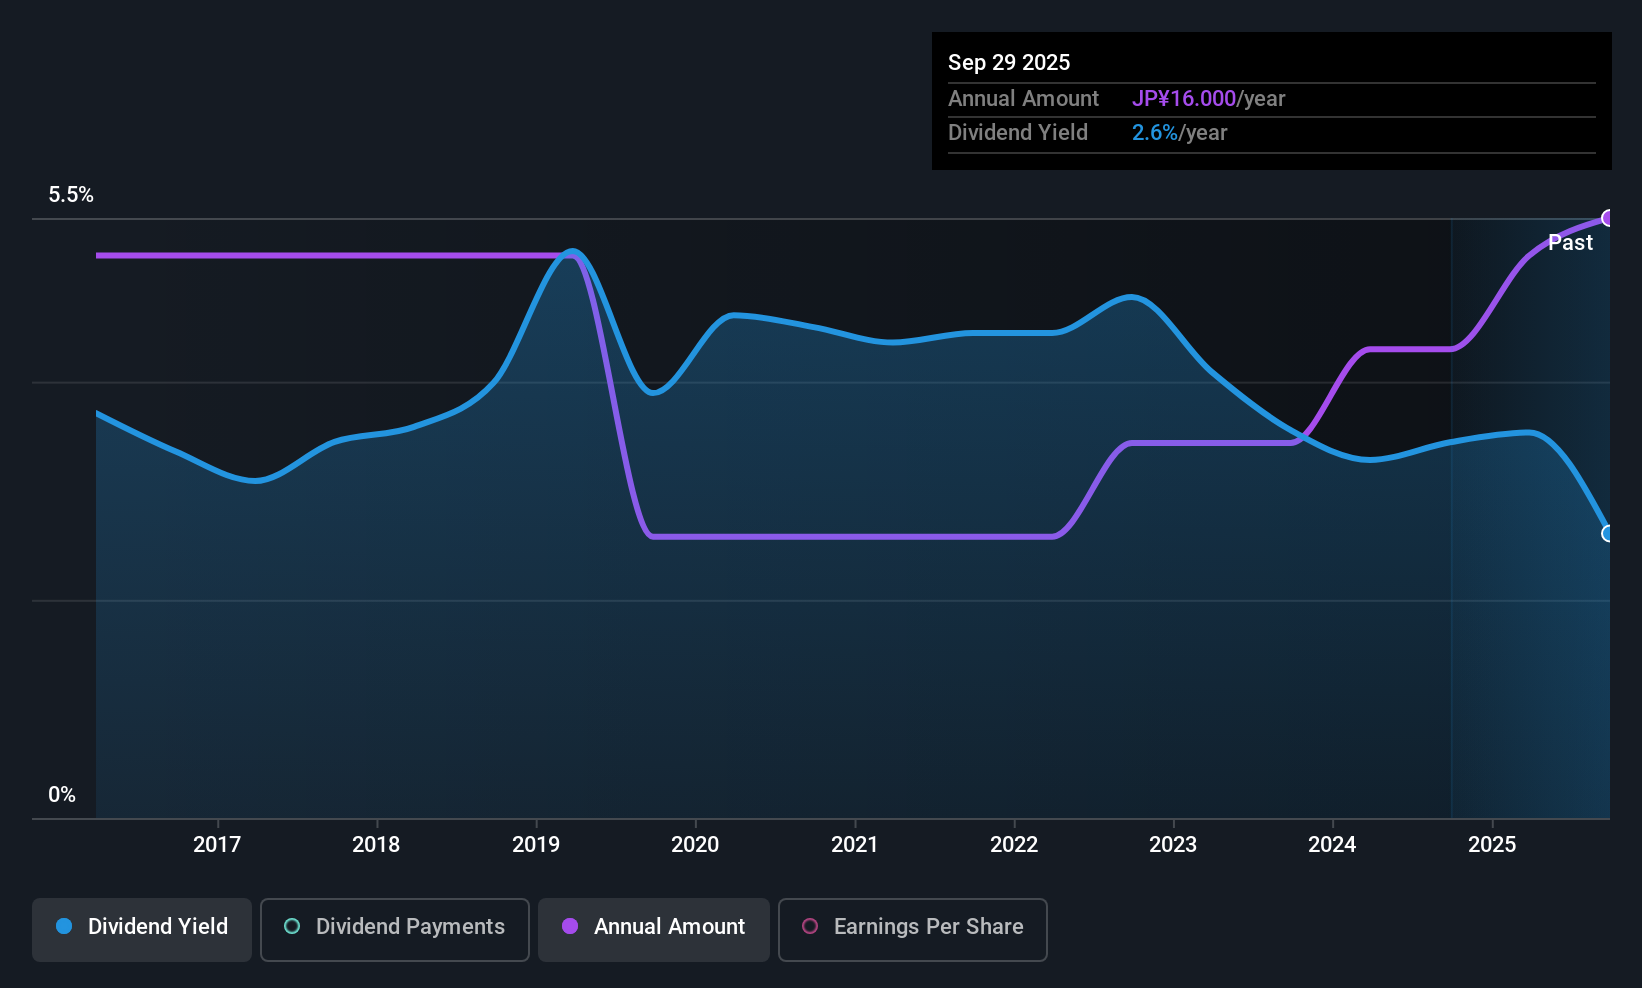Click the 2017 x-axis year label
The image size is (1642, 988).
[x=217, y=845]
